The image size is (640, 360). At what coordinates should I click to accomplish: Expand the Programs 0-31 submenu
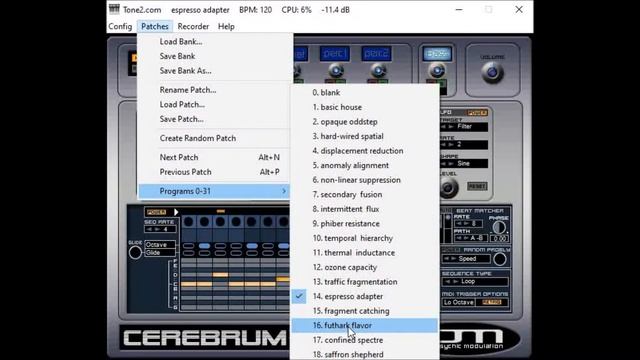tap(215, 191)
